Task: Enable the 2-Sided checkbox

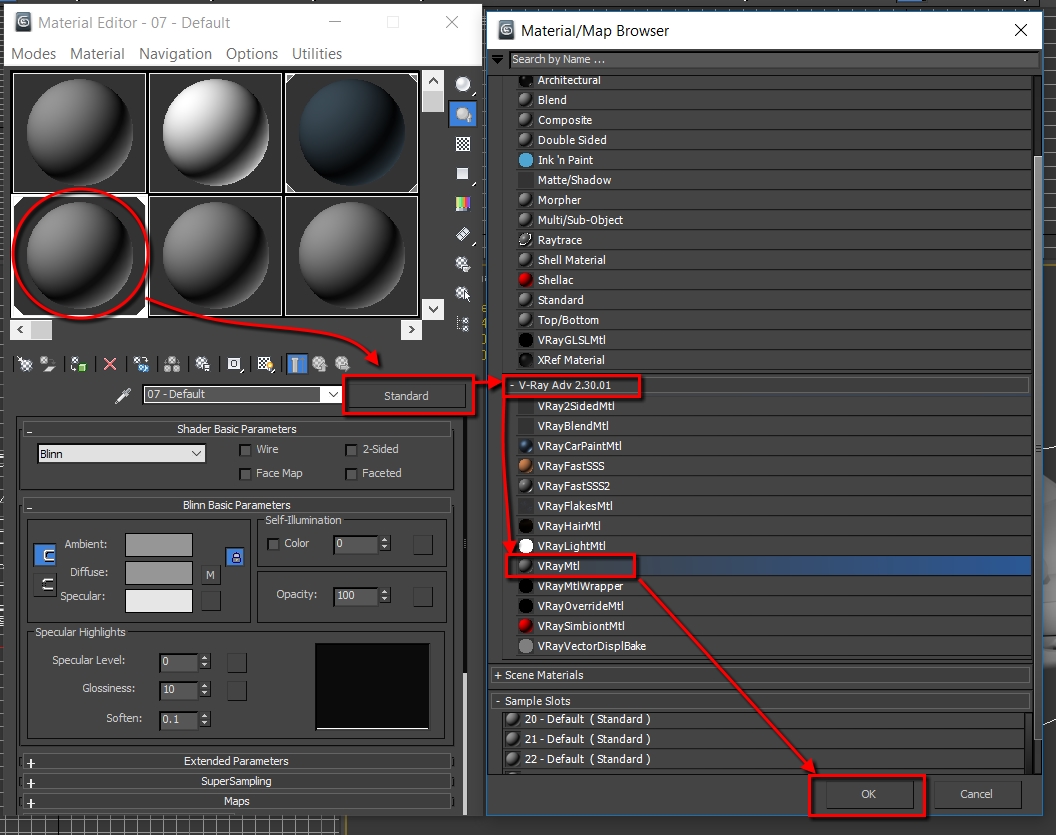Action: point(351,450)
